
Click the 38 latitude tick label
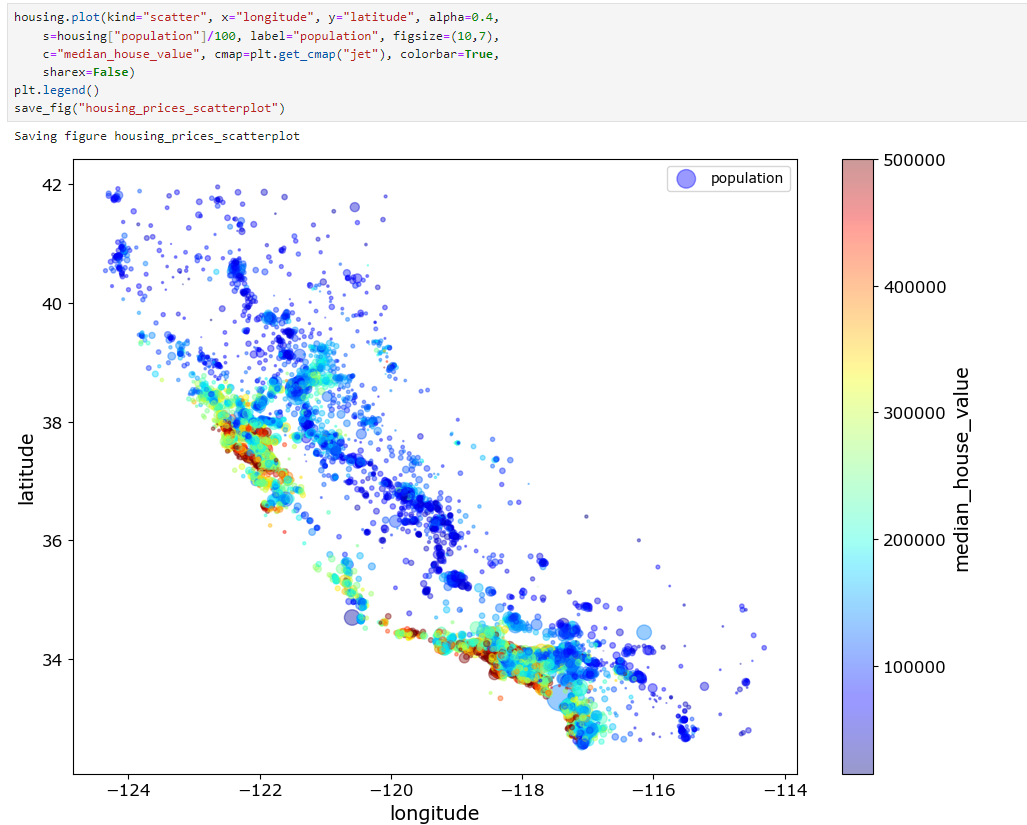click(52, 422)
